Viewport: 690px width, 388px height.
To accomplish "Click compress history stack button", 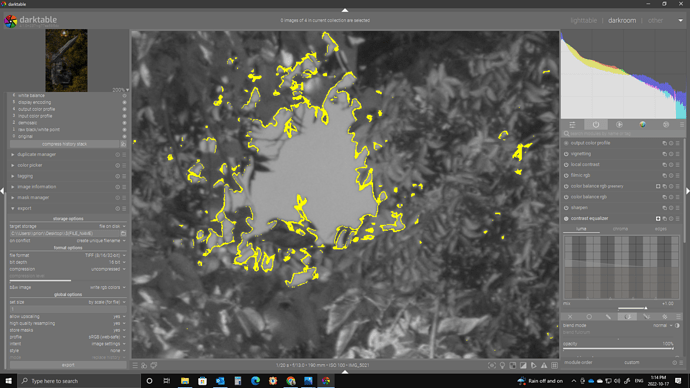I will pyautogui.click(x=64, y=144).
